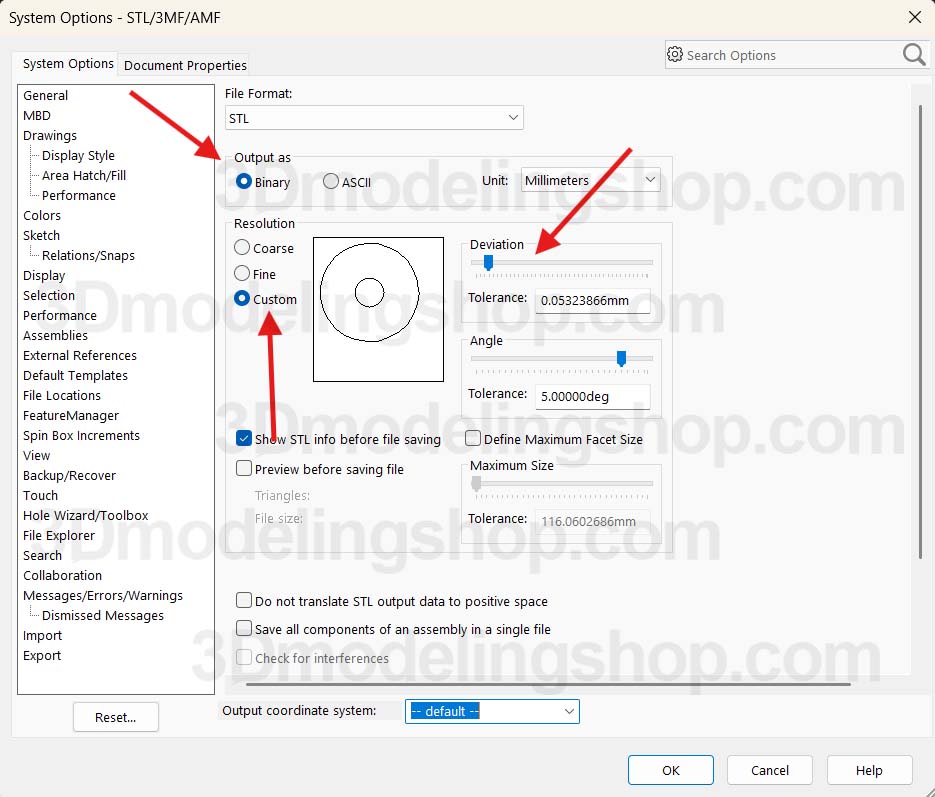Click the magnifier icon in Search Options
This screenshot has height=797, width=935.
pyautogui.click(x=914, y=55)
